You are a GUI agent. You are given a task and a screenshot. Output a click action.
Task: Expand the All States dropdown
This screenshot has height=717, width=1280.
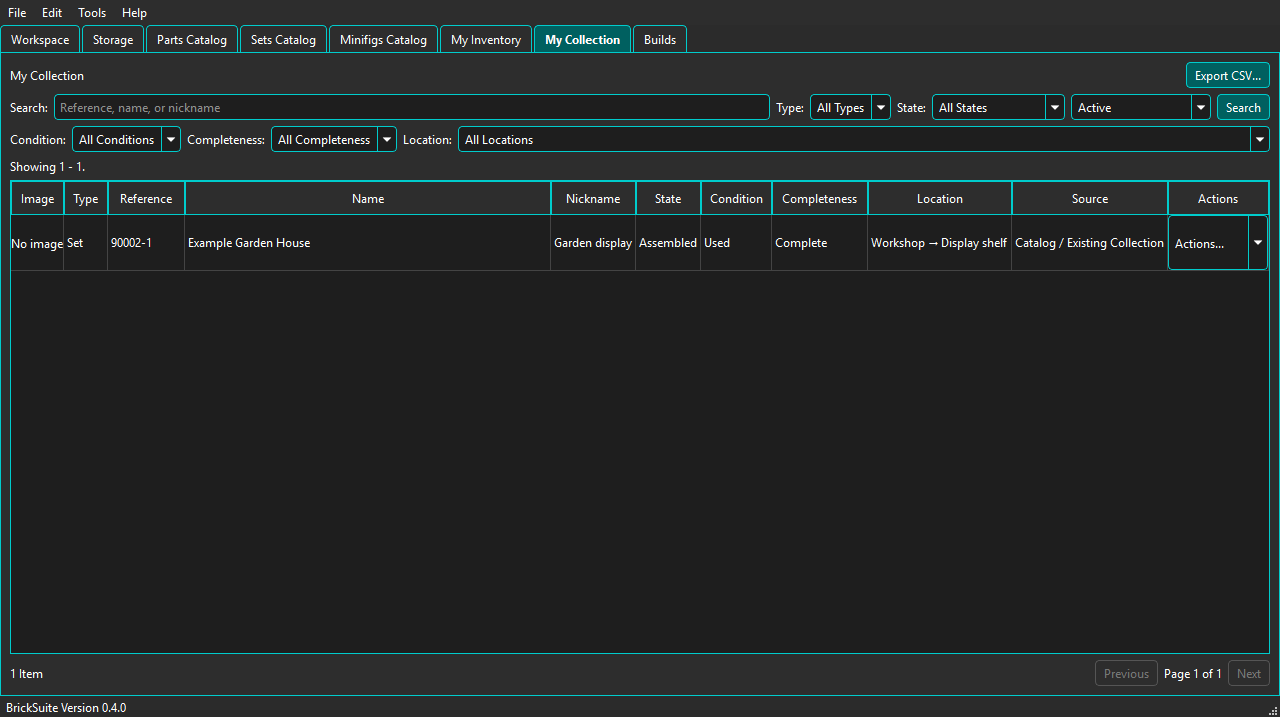998,108
